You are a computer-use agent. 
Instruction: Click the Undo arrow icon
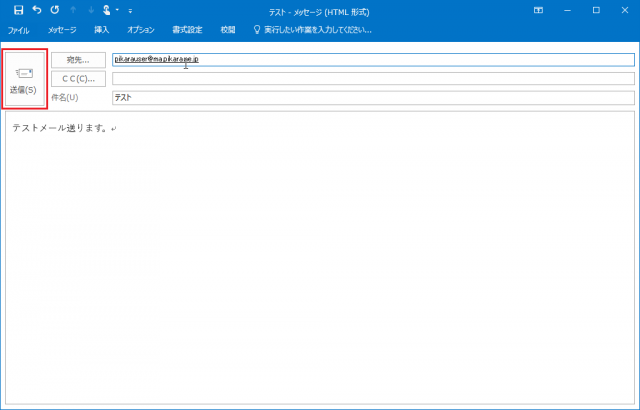click(x=36, y=10)
